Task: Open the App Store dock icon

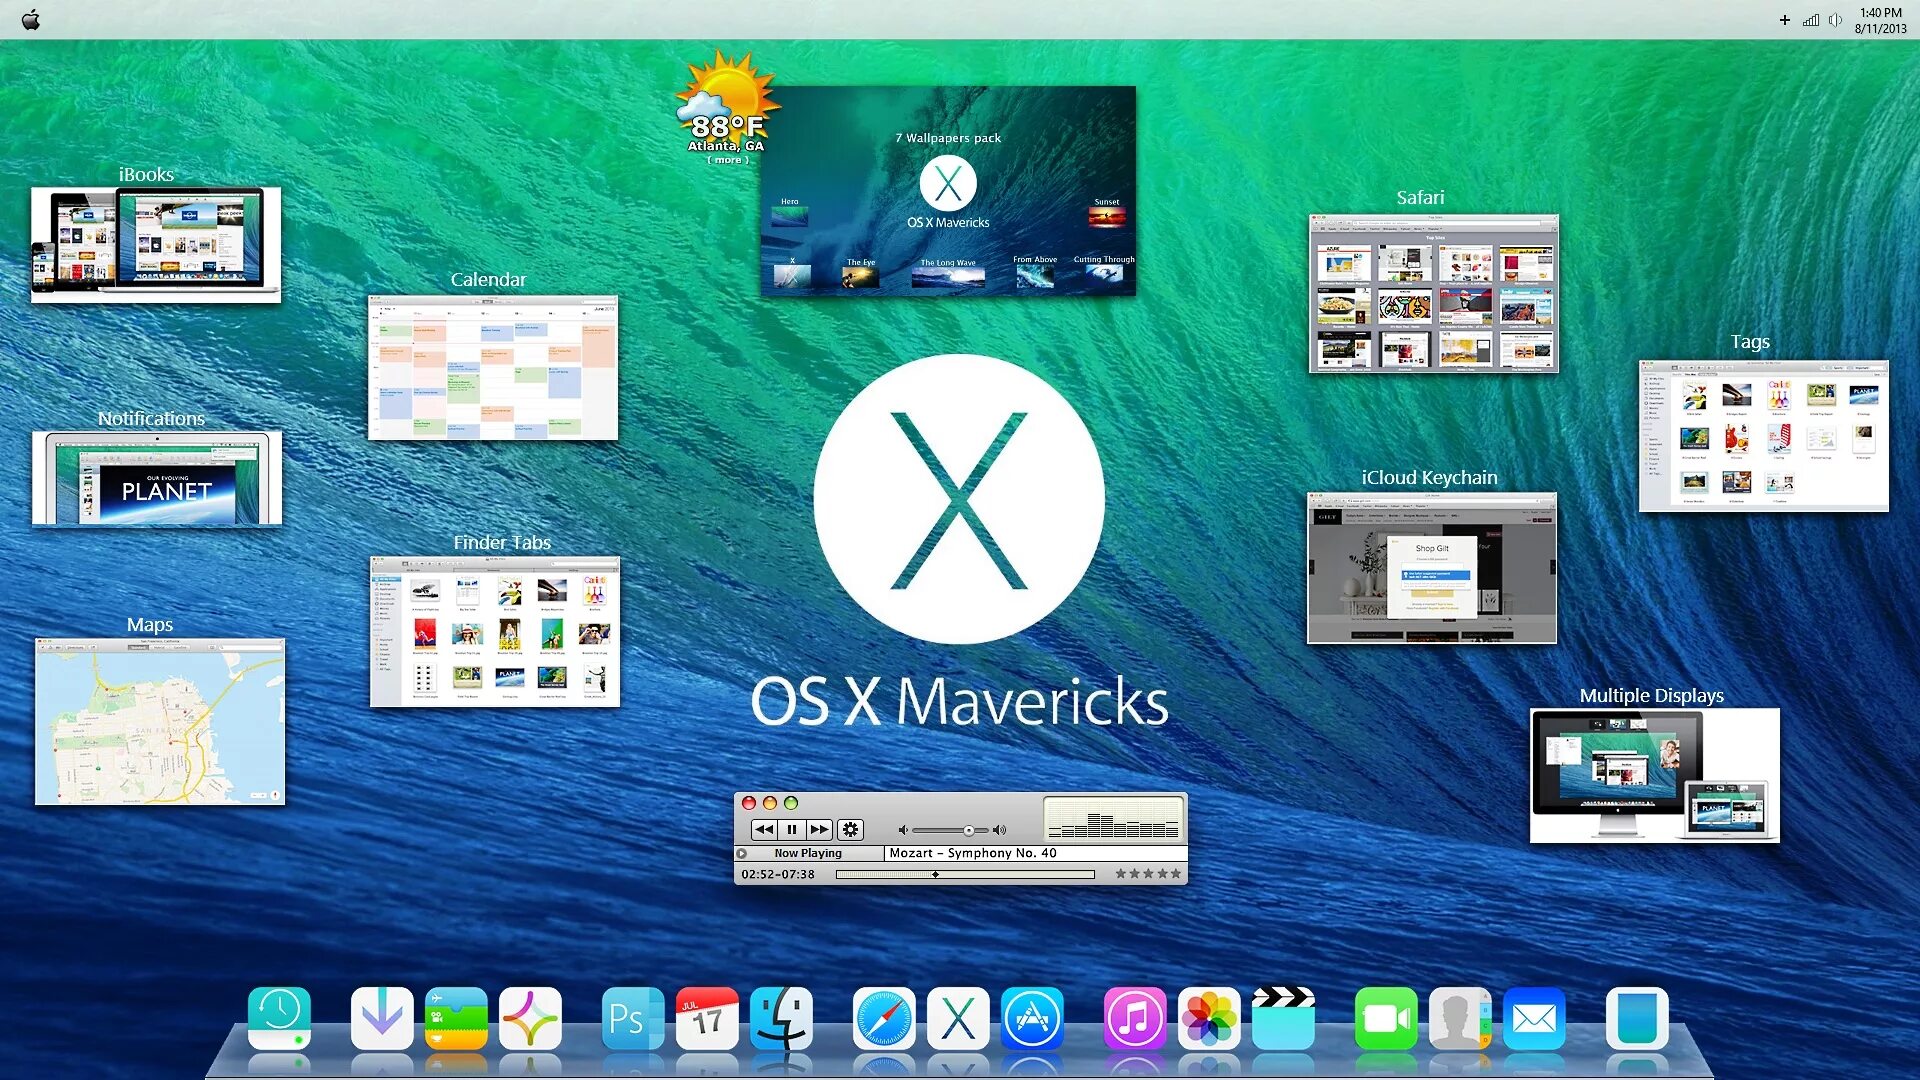Action: (1031, 1019)
